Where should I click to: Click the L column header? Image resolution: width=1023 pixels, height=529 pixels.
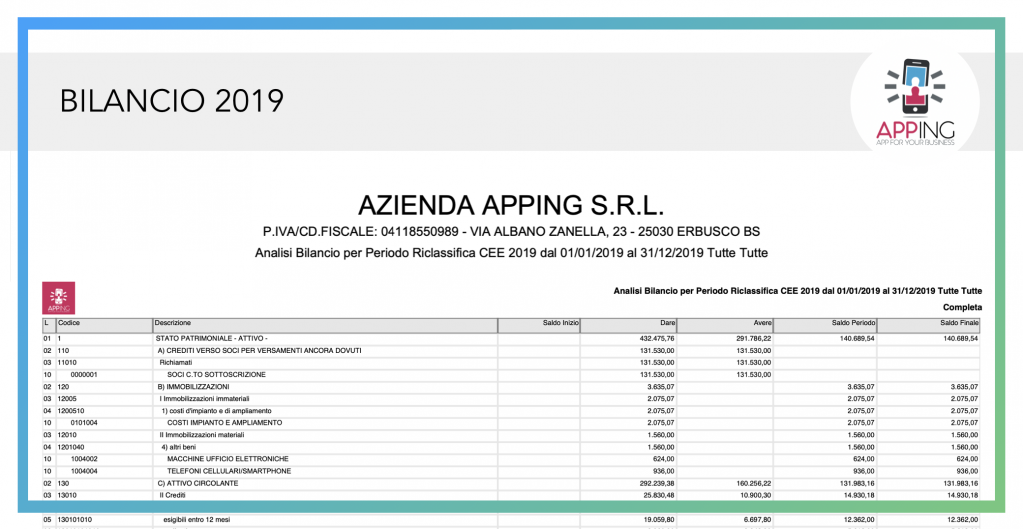click(x=49, y=324)
